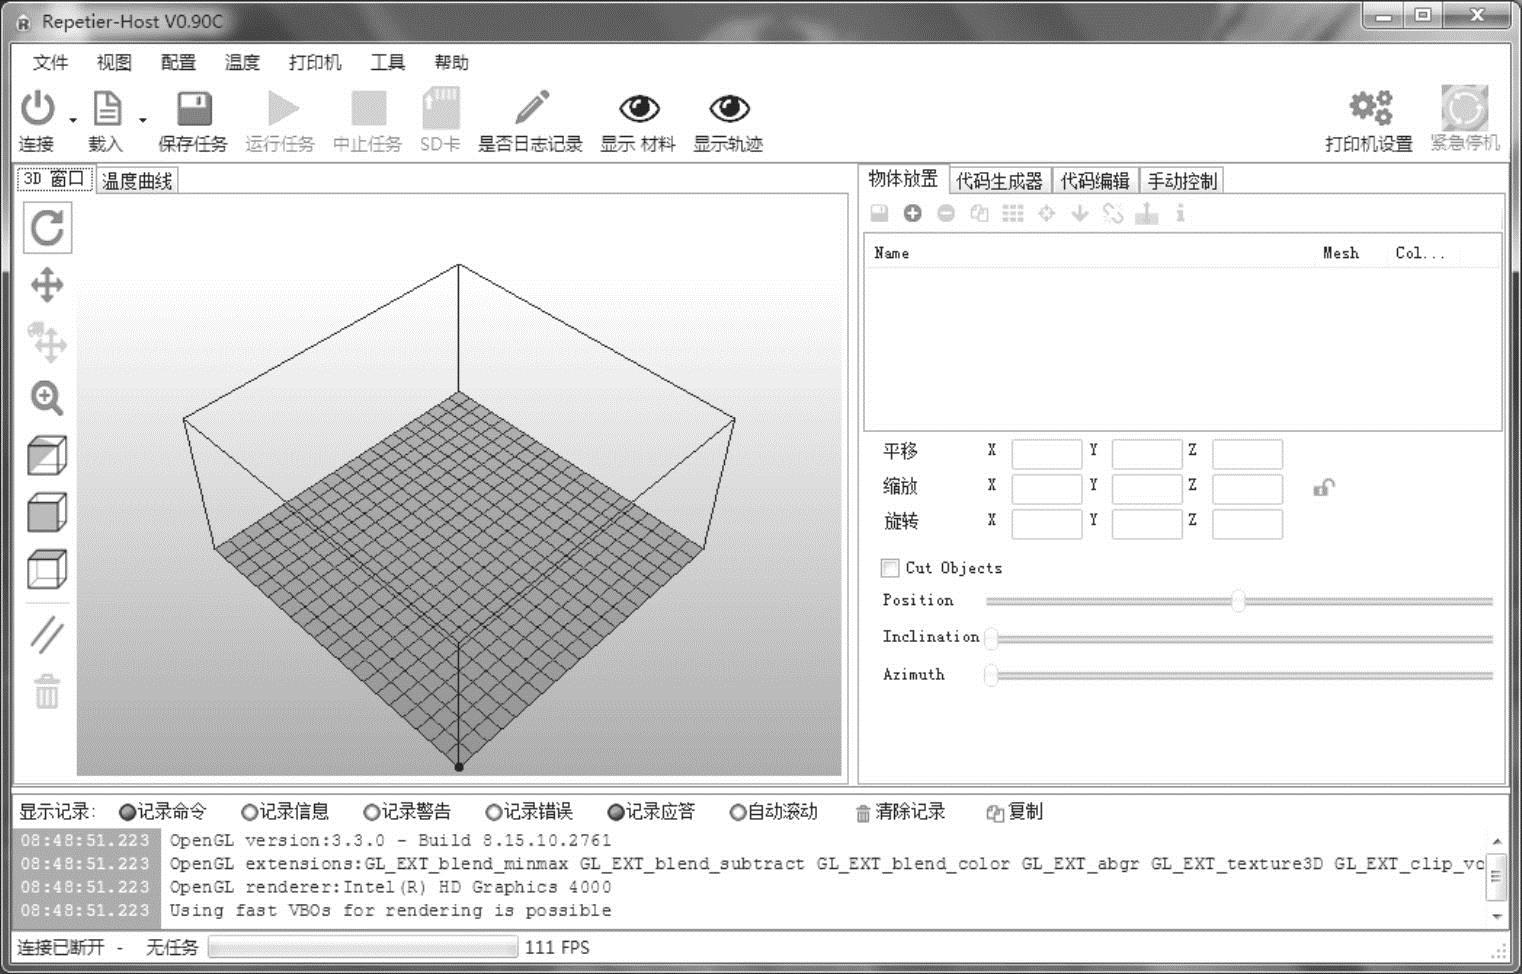The height and width of the screenshot is (974, 1522).
Task: Click Emergency Stop (紧急停机) icon
Action: pos(1464,107)
